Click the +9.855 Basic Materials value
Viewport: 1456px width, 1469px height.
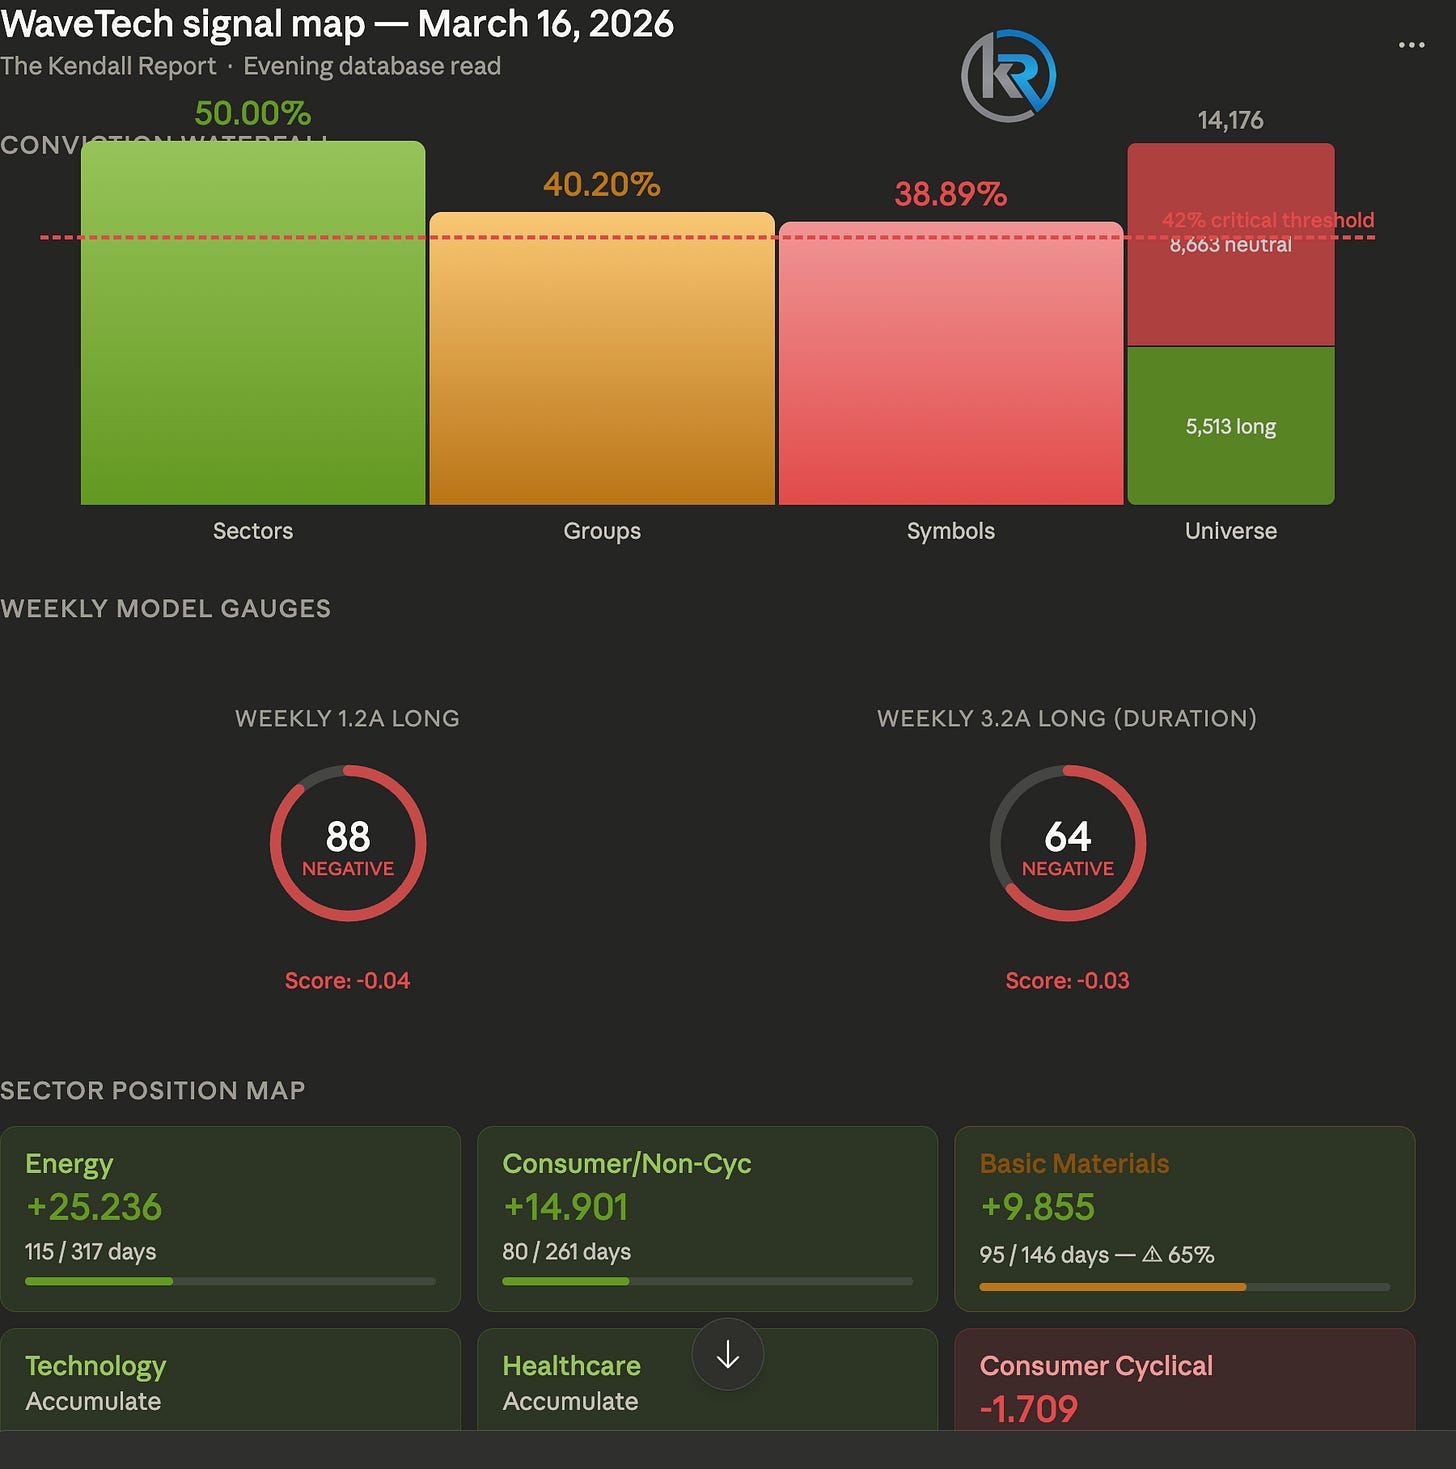1037,1207
